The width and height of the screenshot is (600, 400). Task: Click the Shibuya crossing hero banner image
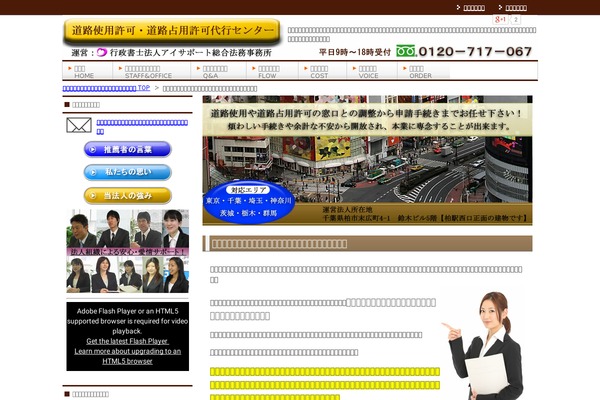[x=367, y=160]
